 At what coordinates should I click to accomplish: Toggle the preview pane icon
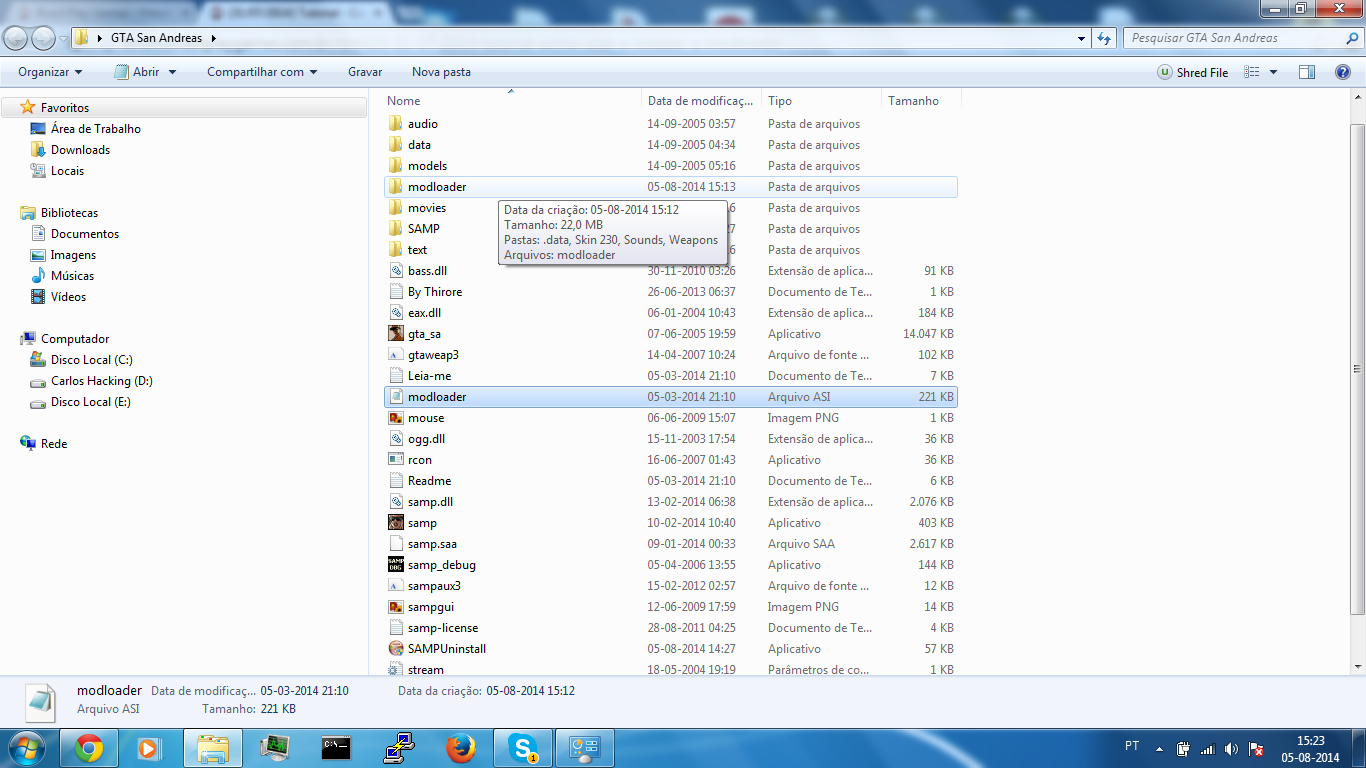[1306, 72]
